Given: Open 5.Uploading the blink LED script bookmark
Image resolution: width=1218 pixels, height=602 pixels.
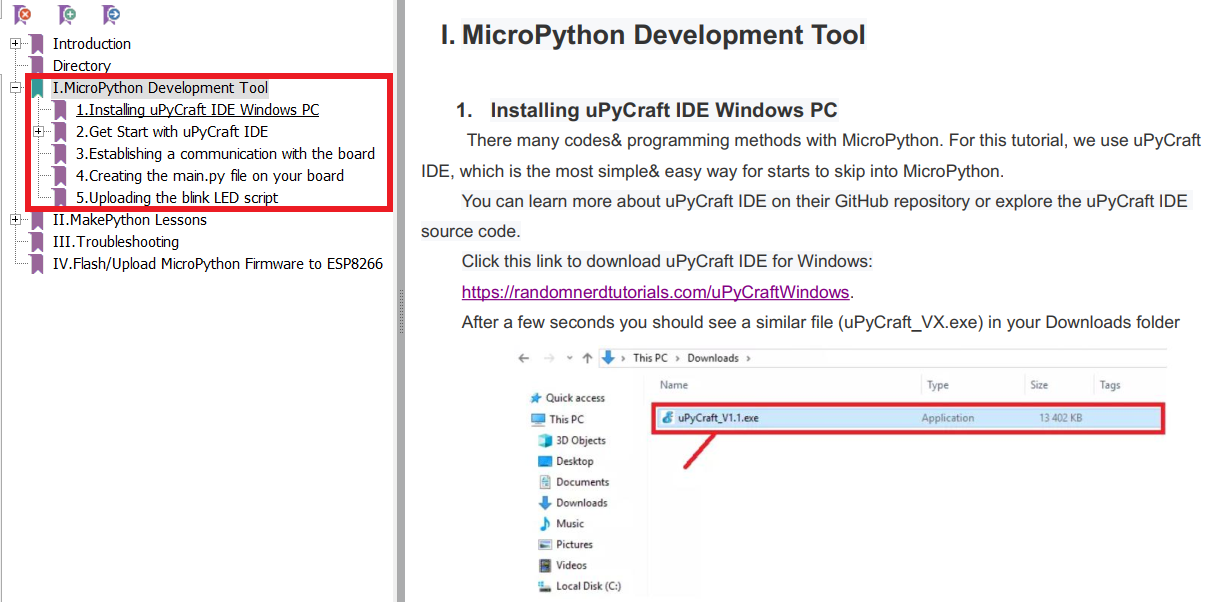Looking at the screenshot, I should click(x=177, y=198).
